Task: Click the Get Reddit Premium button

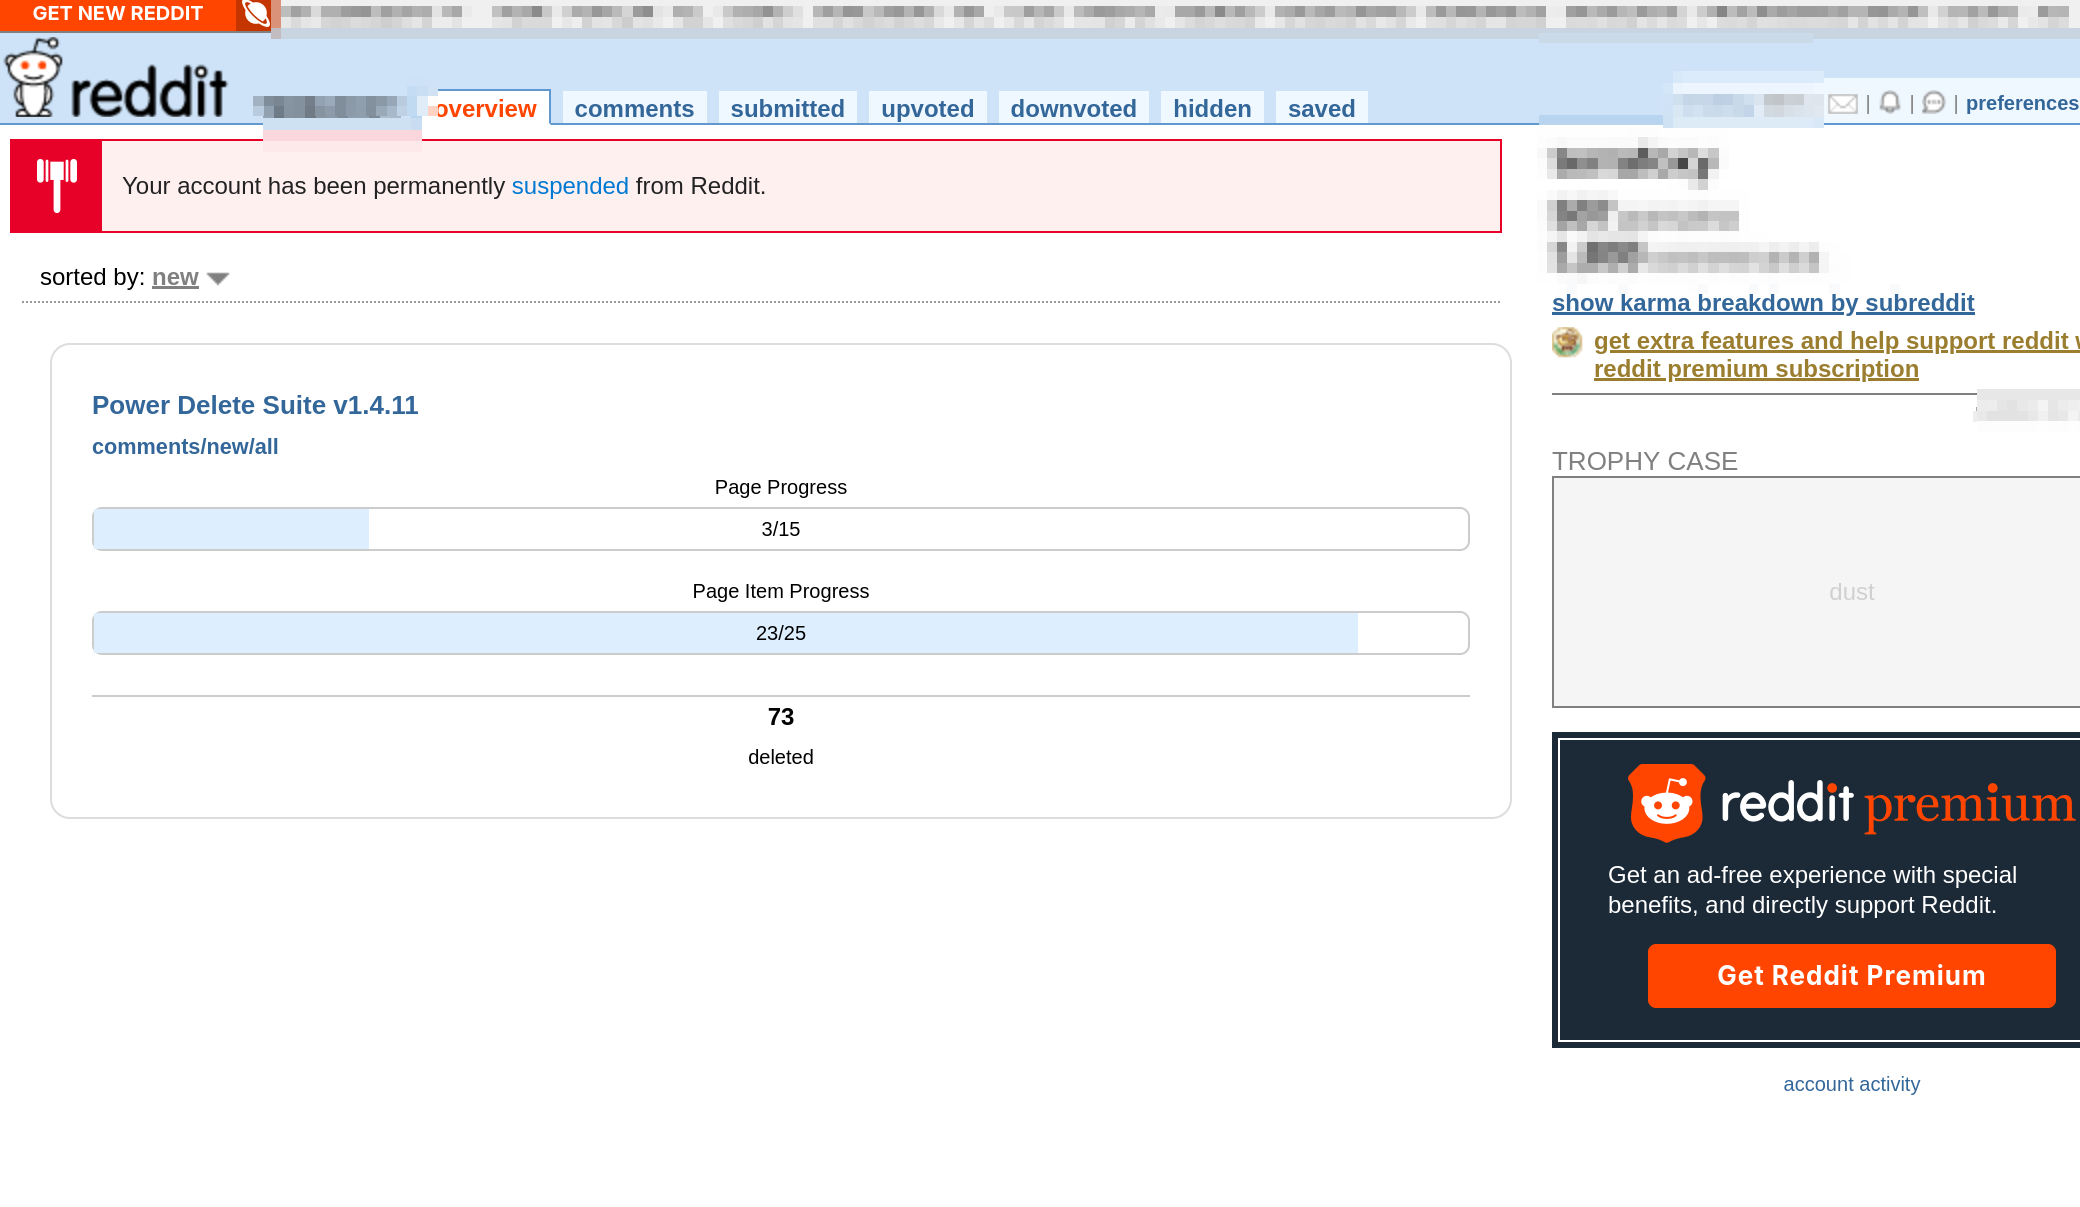Action: point(1851,975)
